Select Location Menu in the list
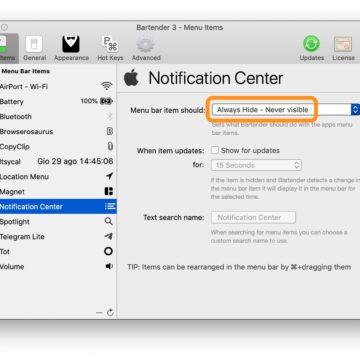Viewport: 360px width, 360px height. click(57, 177)
